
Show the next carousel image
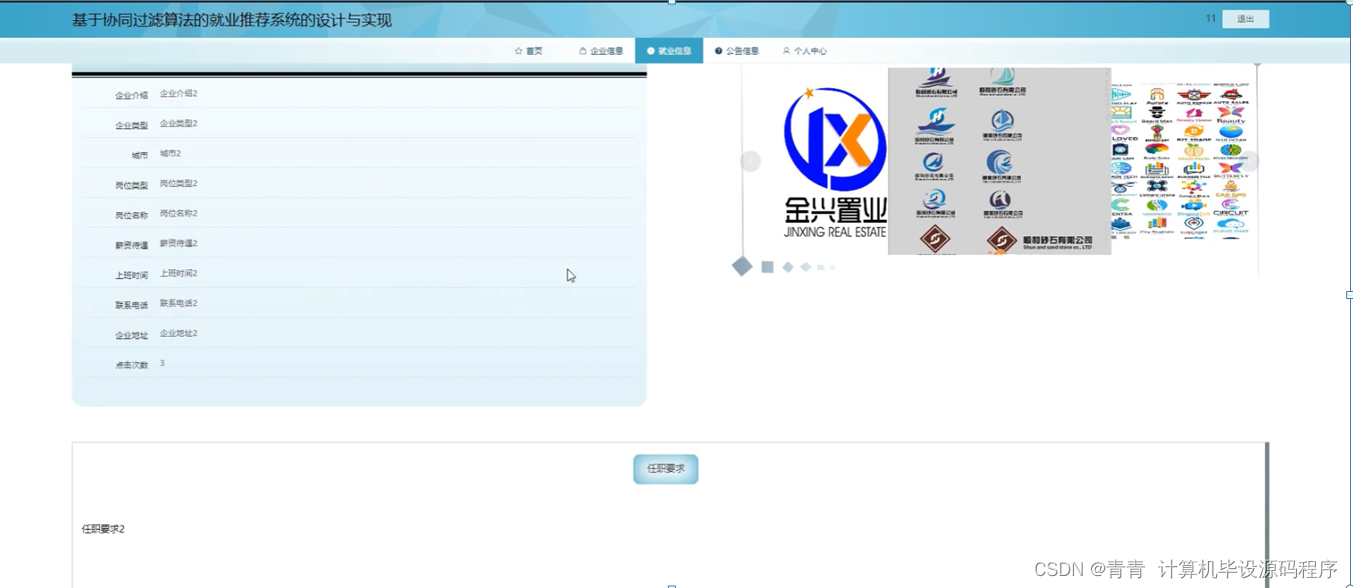pos(1249,162)
